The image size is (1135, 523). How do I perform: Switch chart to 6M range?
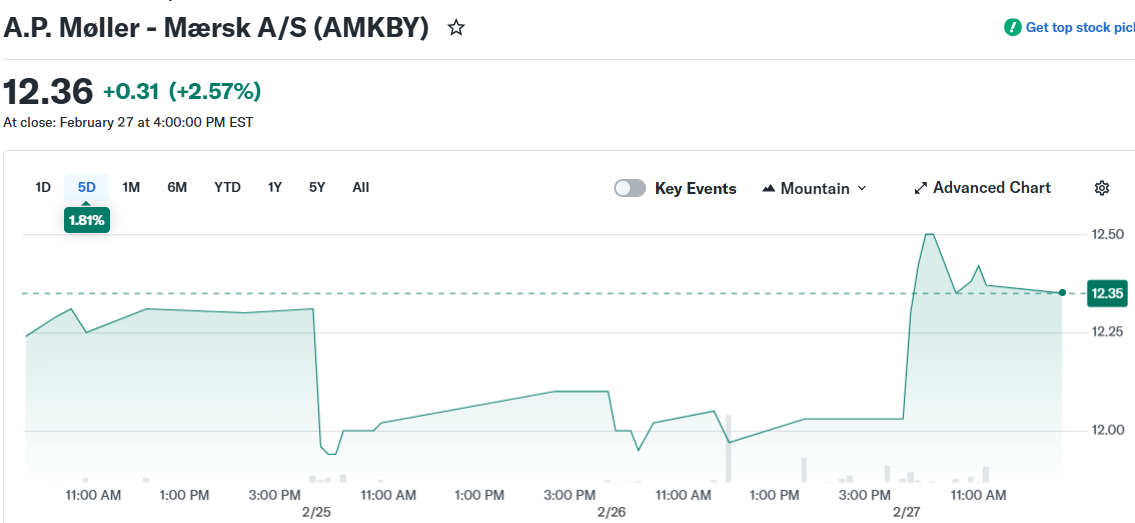(177, 187)
